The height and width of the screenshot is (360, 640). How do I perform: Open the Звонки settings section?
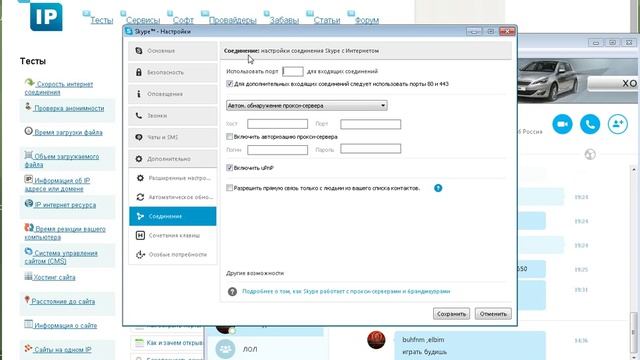[173, 116]
